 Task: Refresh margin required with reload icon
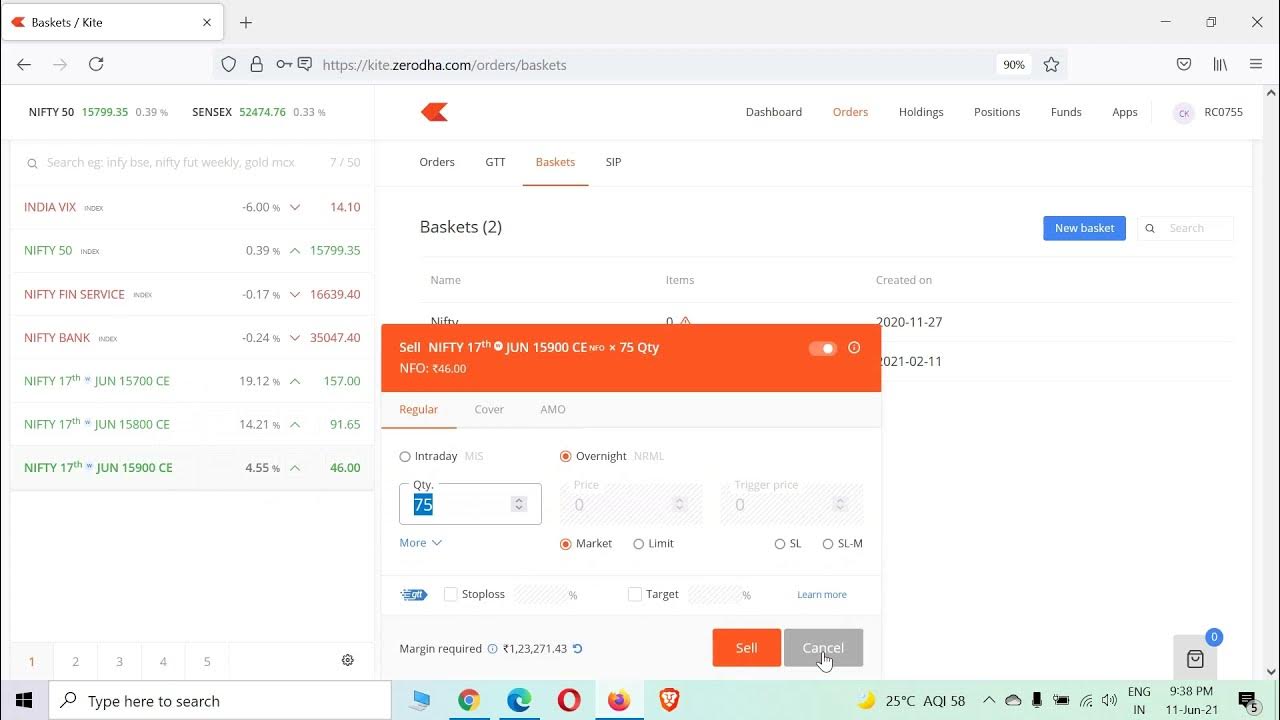578,649
